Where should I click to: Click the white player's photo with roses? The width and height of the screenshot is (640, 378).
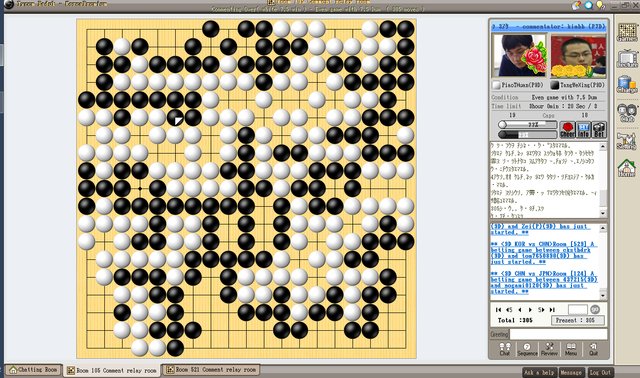click(519, 56)
